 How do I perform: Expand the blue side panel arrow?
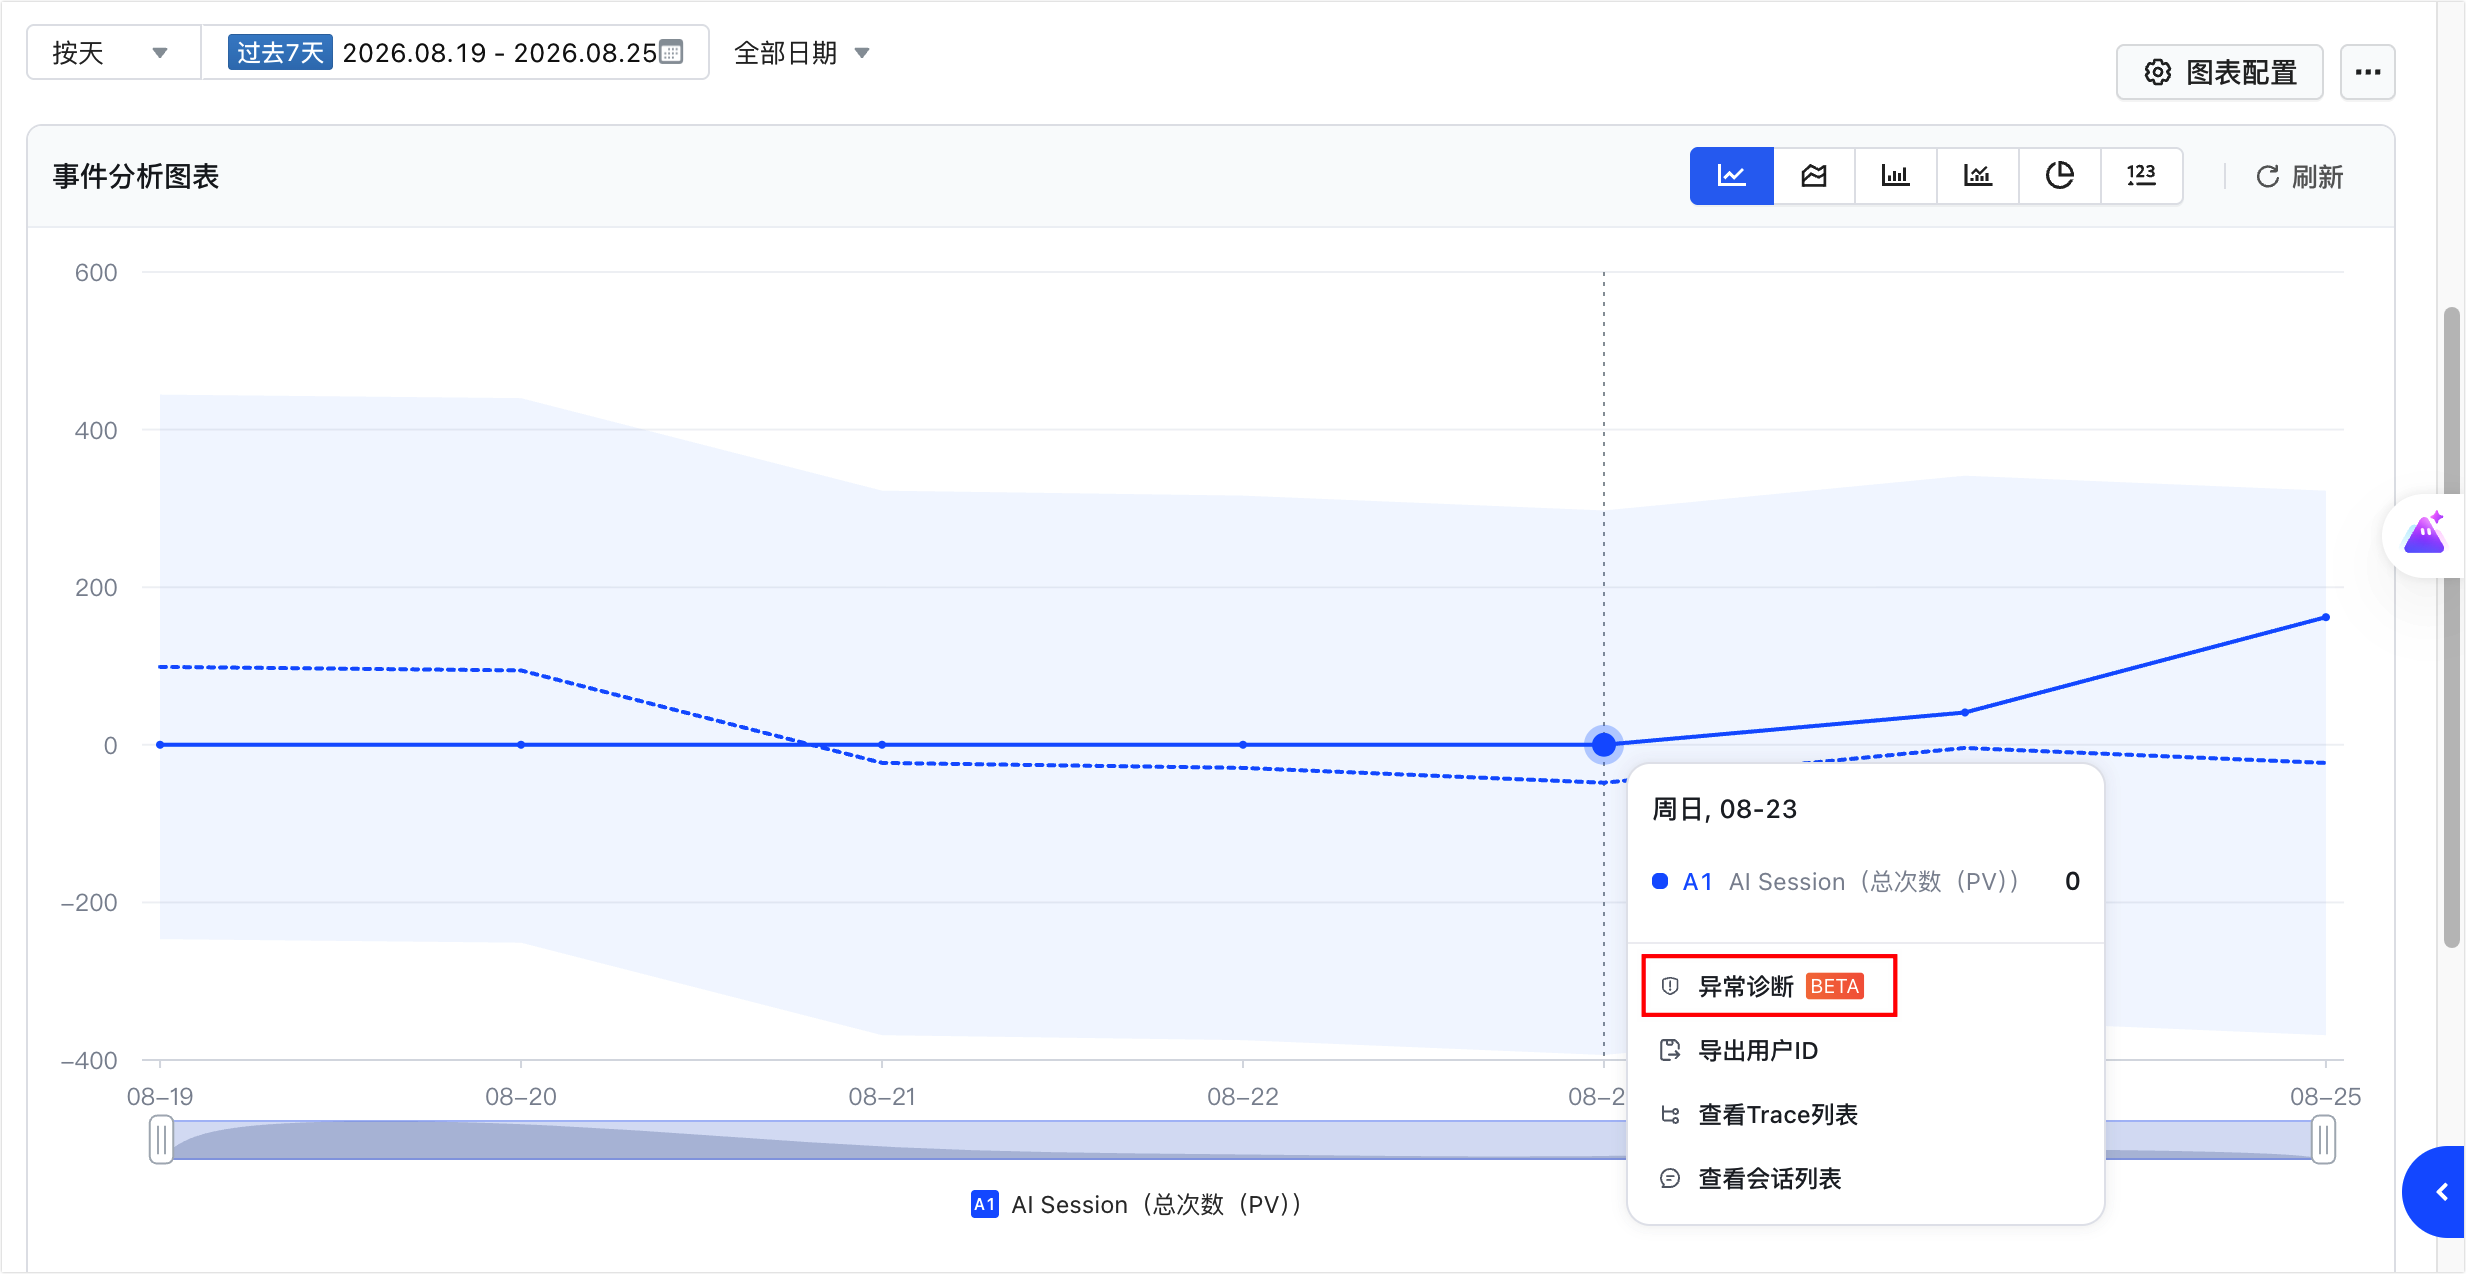coord(2435,1191)
